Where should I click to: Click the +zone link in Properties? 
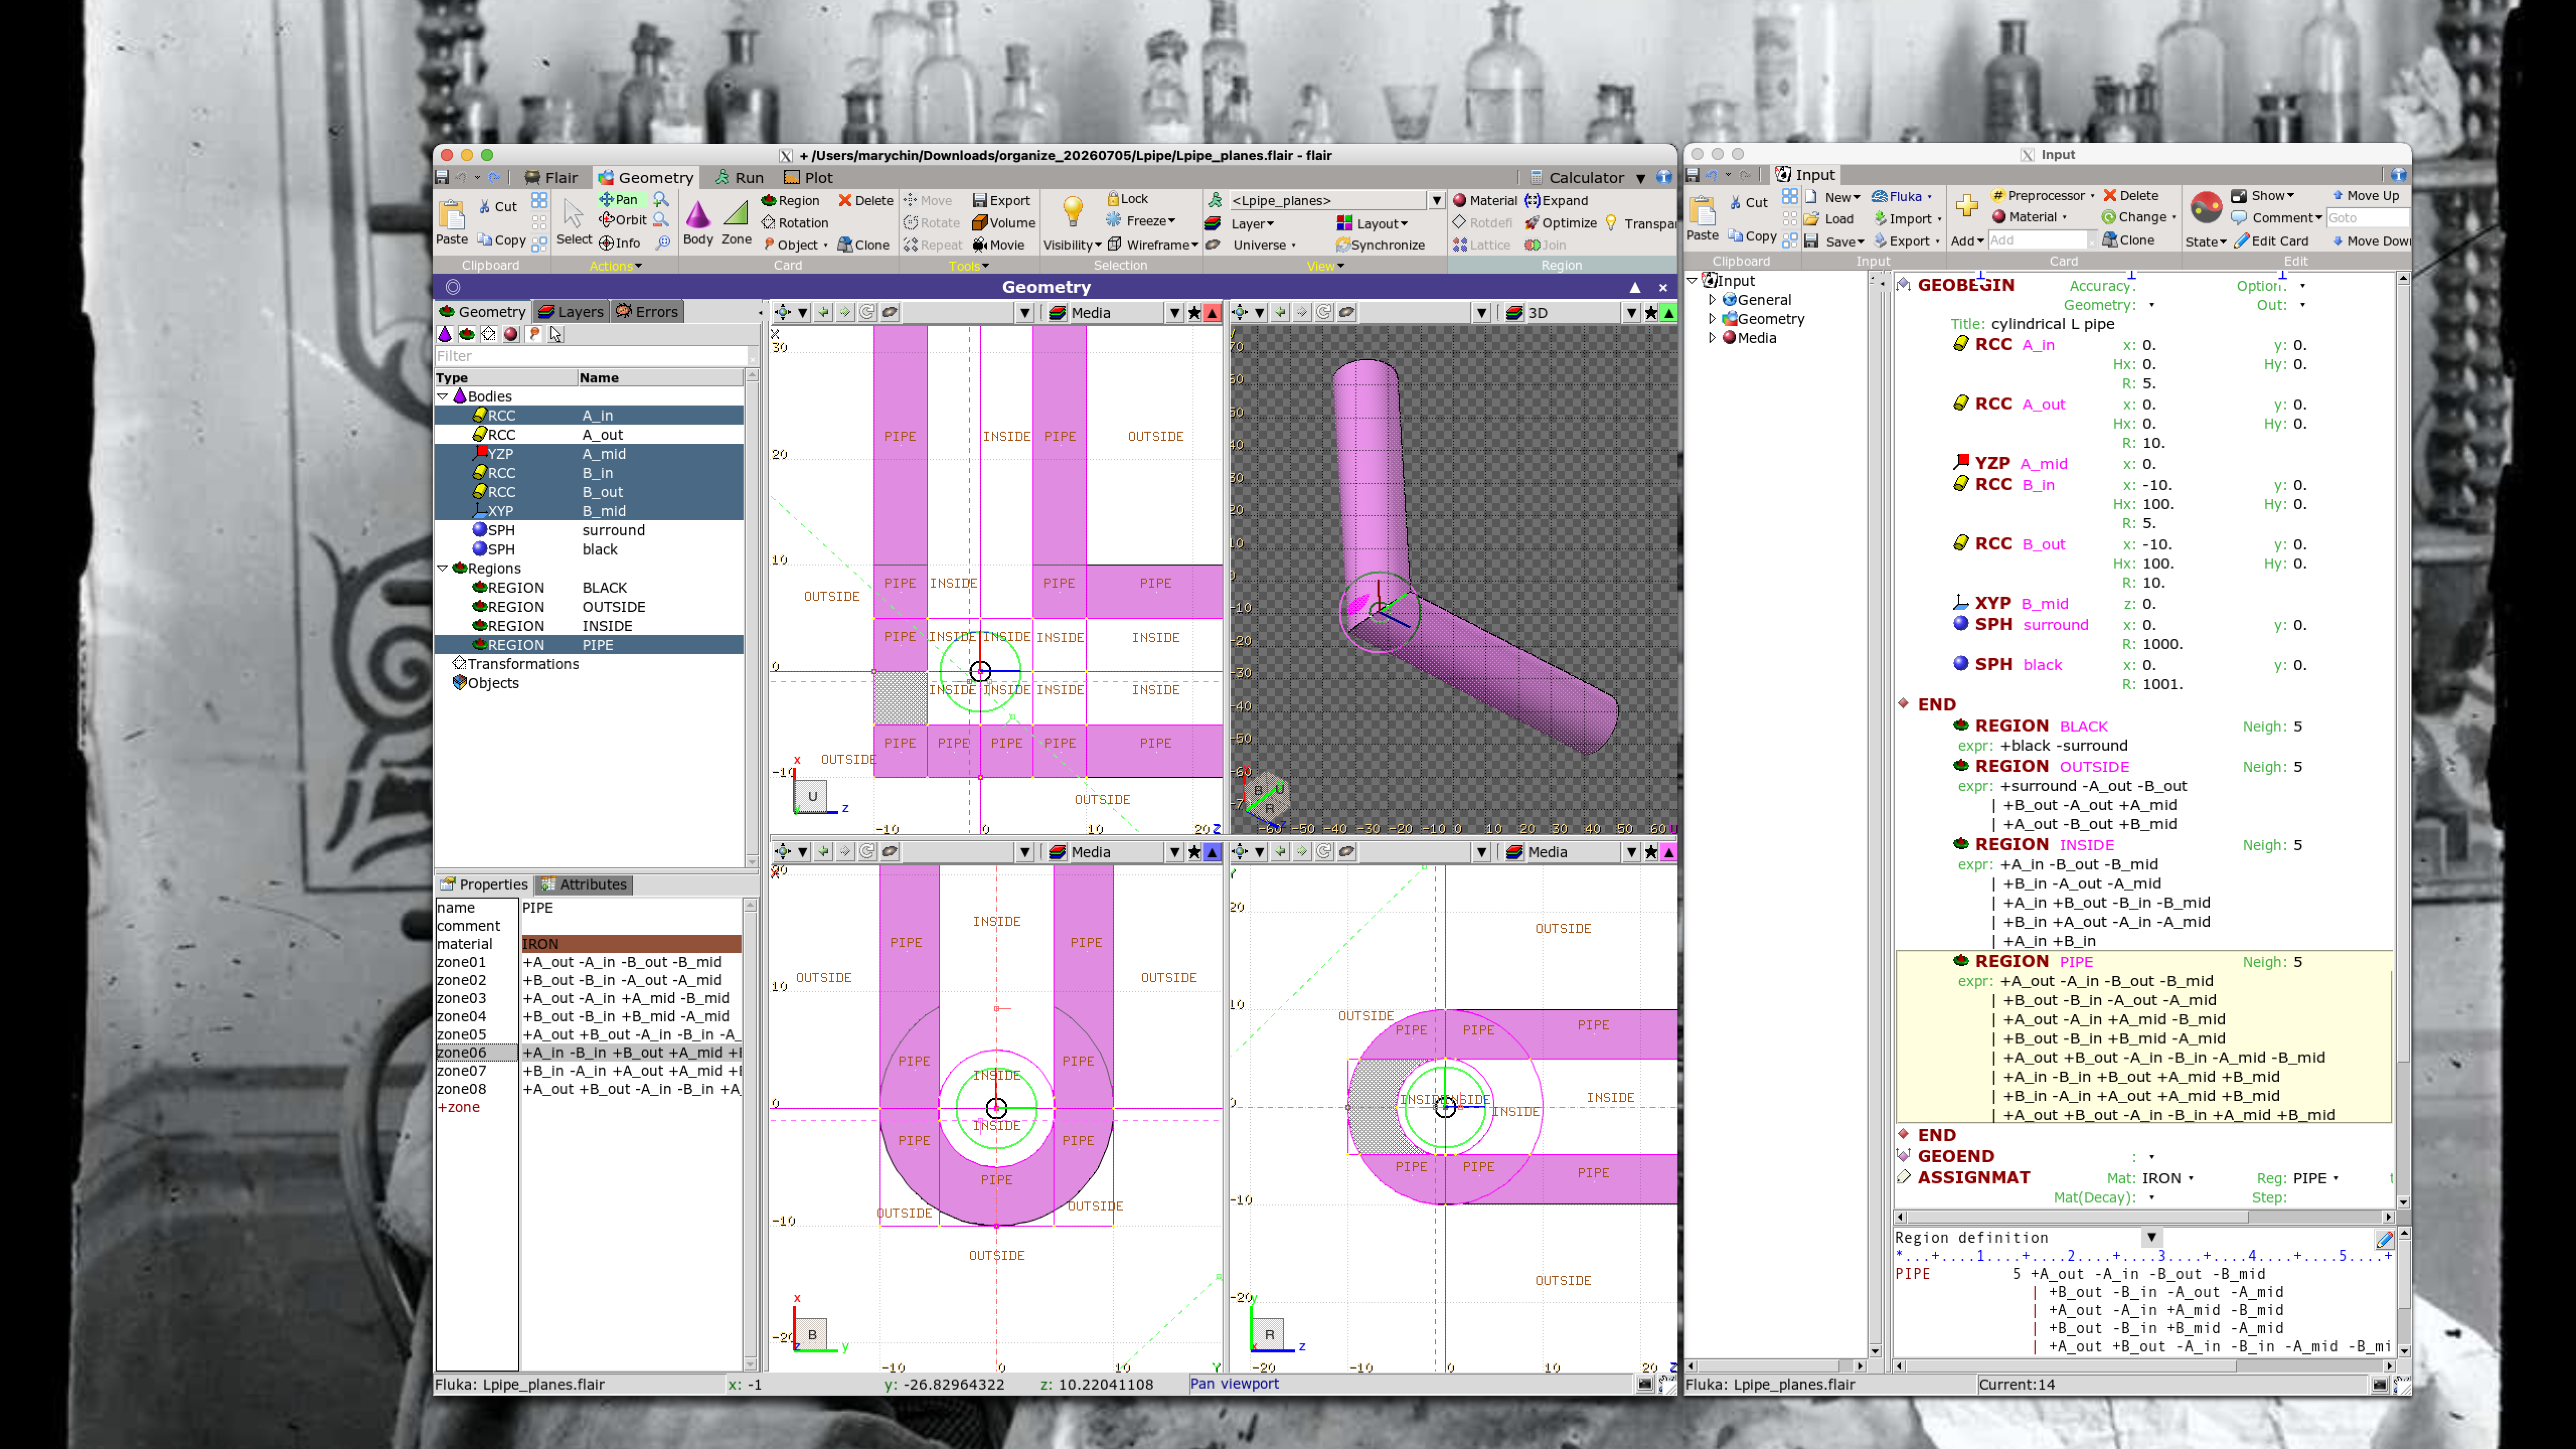(458, 1107)
